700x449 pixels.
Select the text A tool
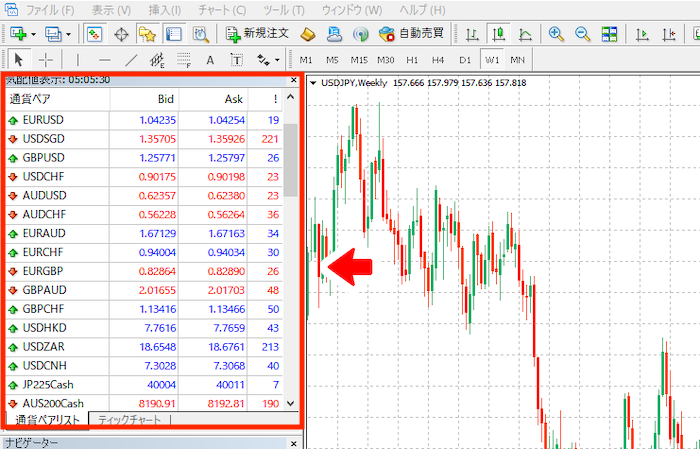tap(210, 60)
